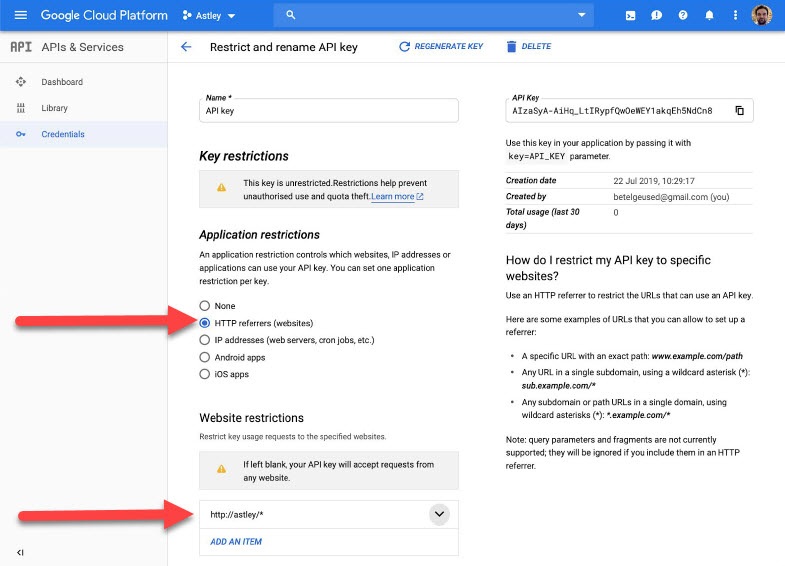
Task: Expand the search bar dropdown arrow
Action: [x=581, y=16]
